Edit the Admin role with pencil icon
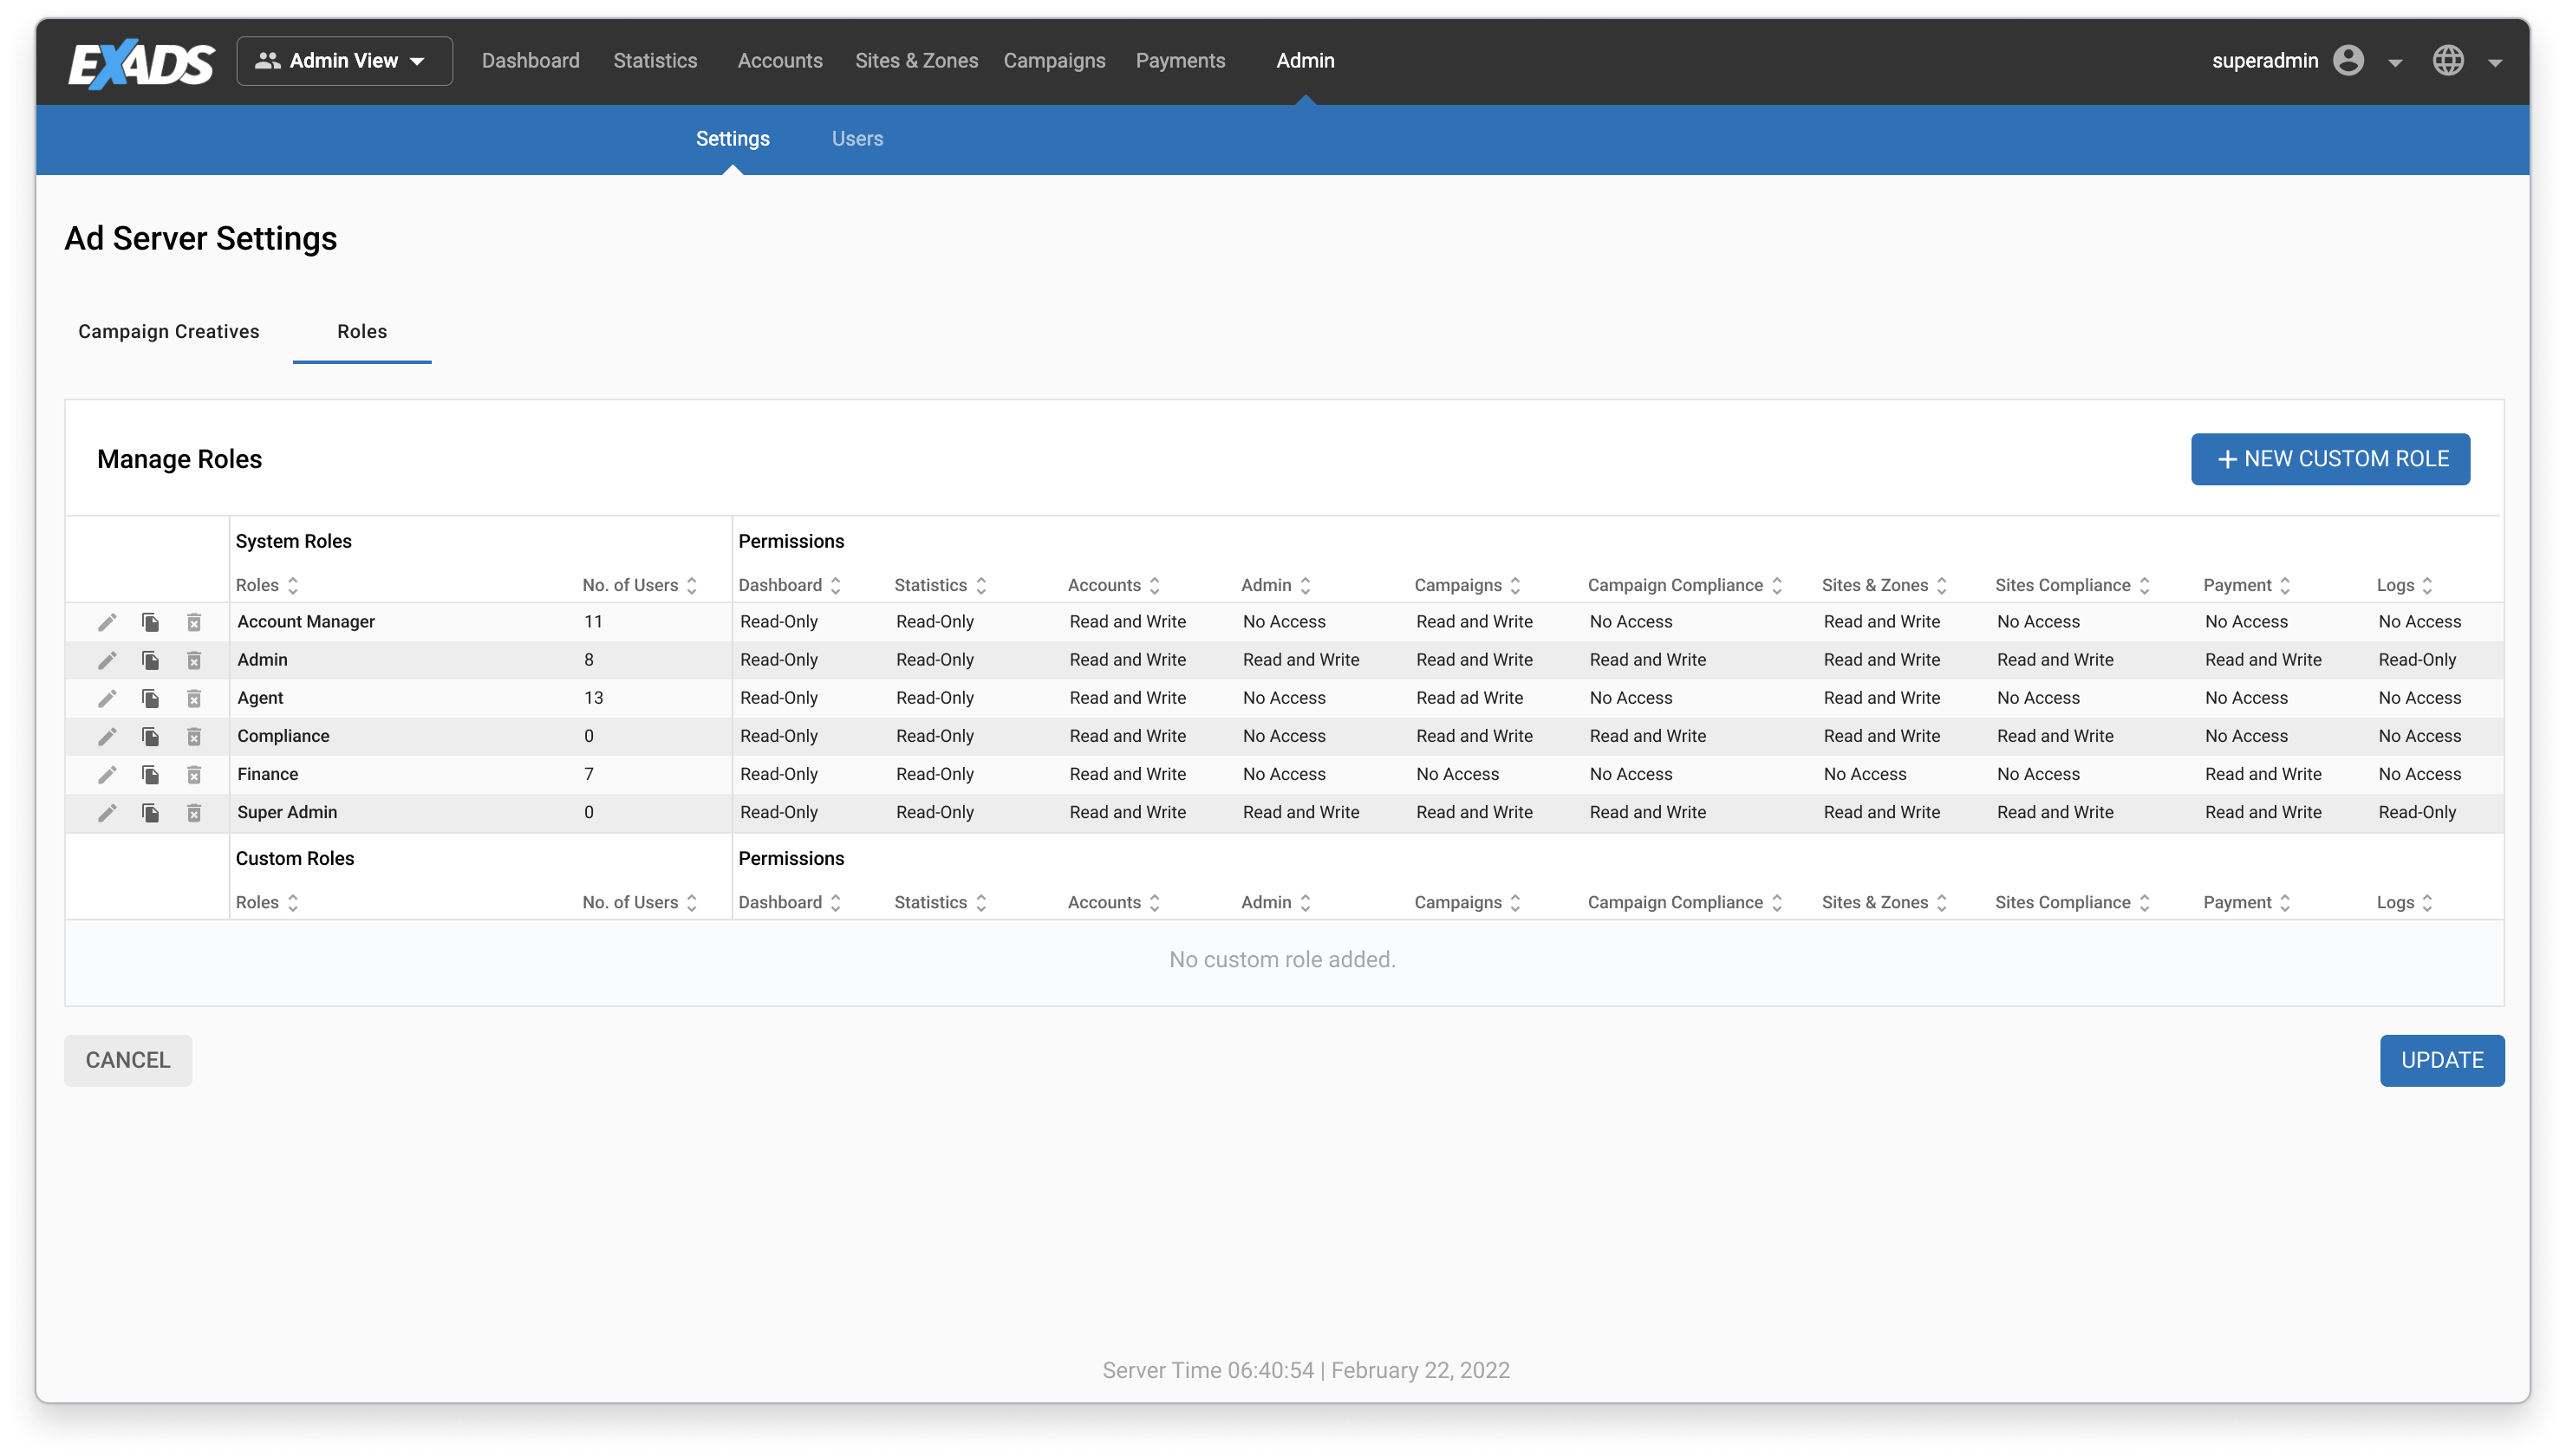 pyautogui.click(x=107, y=660)
